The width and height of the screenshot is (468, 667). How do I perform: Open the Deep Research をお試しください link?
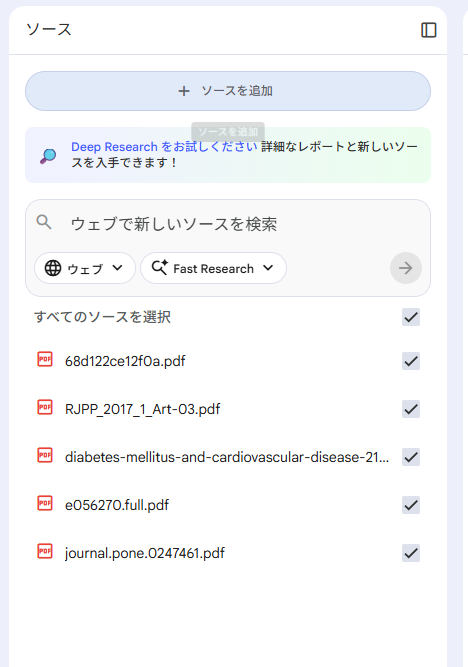[164, 147]
